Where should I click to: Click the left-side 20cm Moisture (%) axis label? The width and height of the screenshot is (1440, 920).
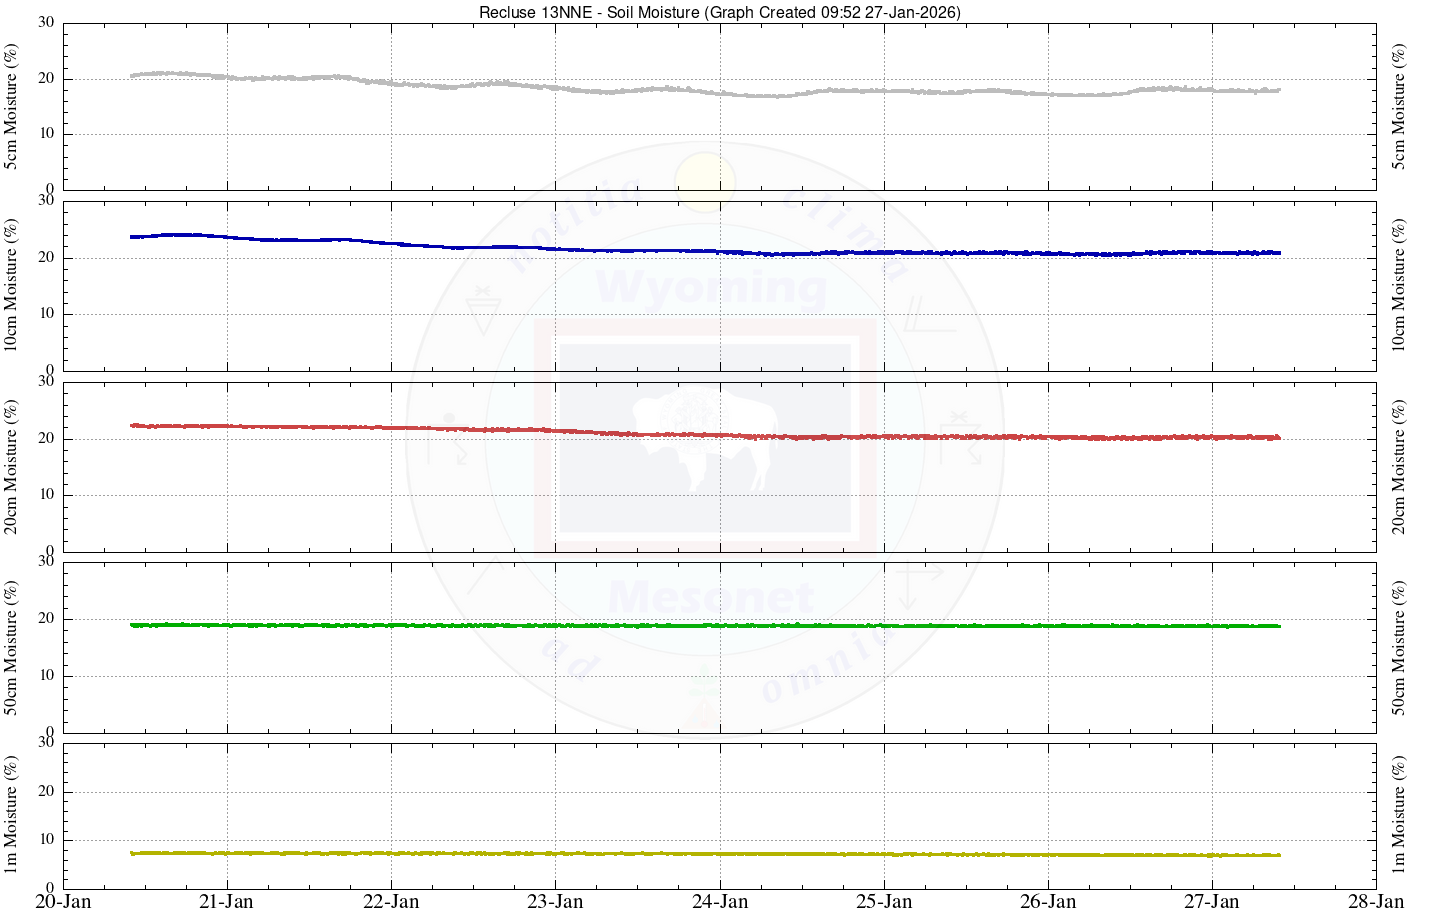coord(11,466)
